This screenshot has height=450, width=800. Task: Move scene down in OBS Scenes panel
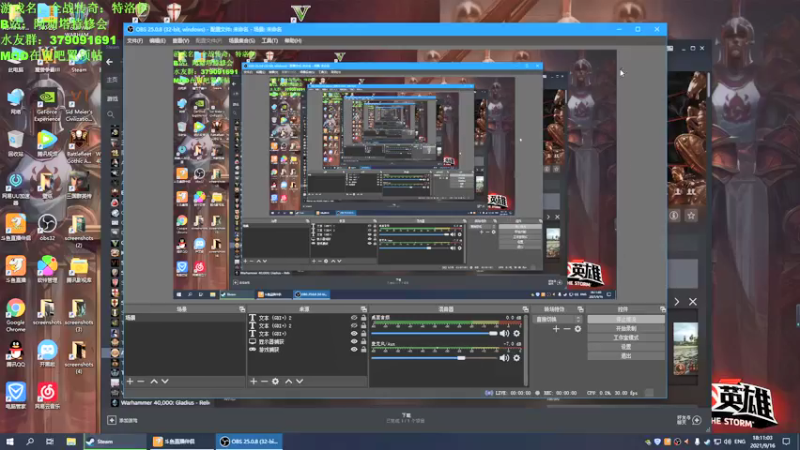pyautogui.click(x=165, y=381)
